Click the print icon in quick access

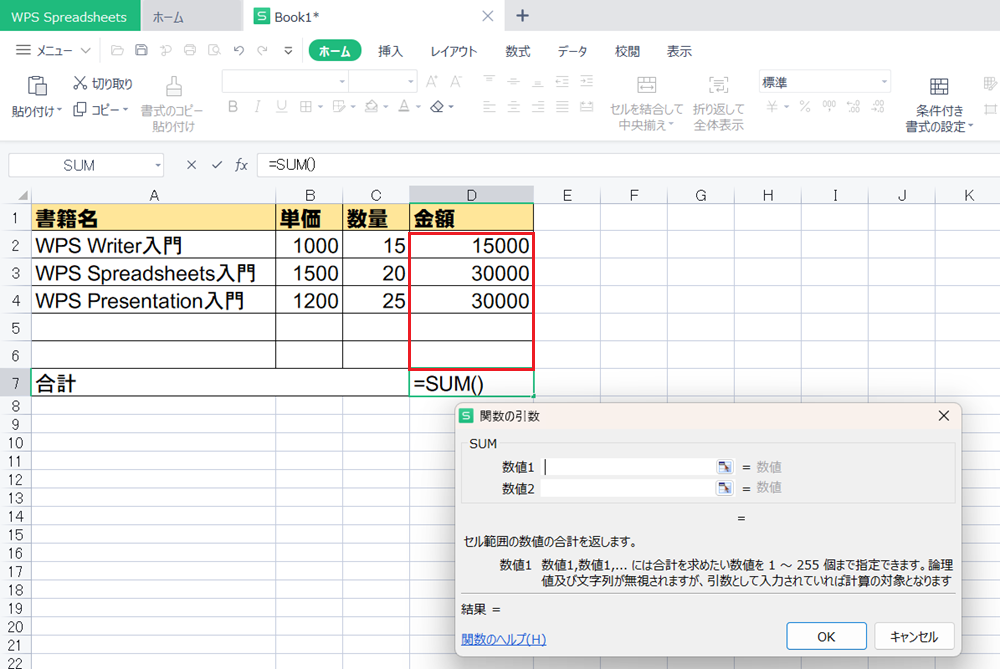tap(189, 50)
